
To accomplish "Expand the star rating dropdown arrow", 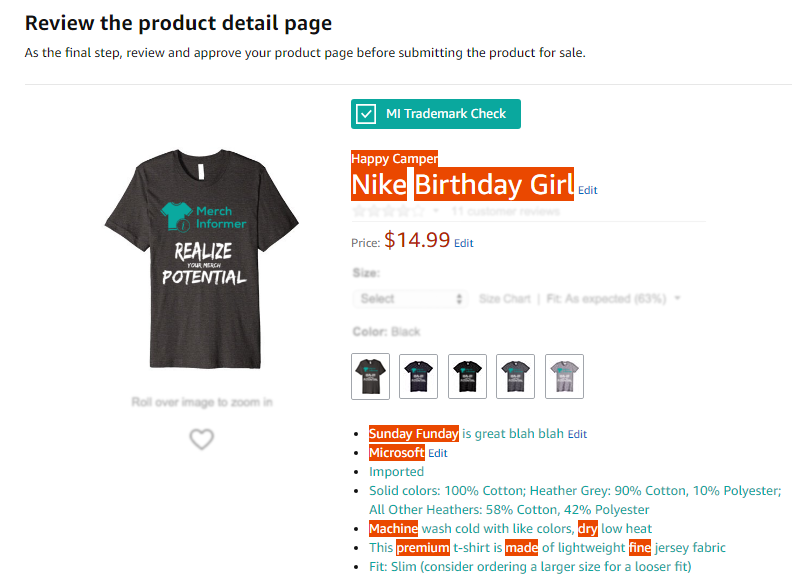I will click(x=435, y=211).
